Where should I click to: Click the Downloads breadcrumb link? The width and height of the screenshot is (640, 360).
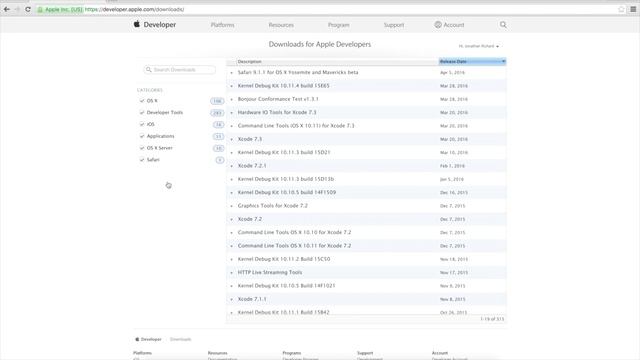coord(180,339)
